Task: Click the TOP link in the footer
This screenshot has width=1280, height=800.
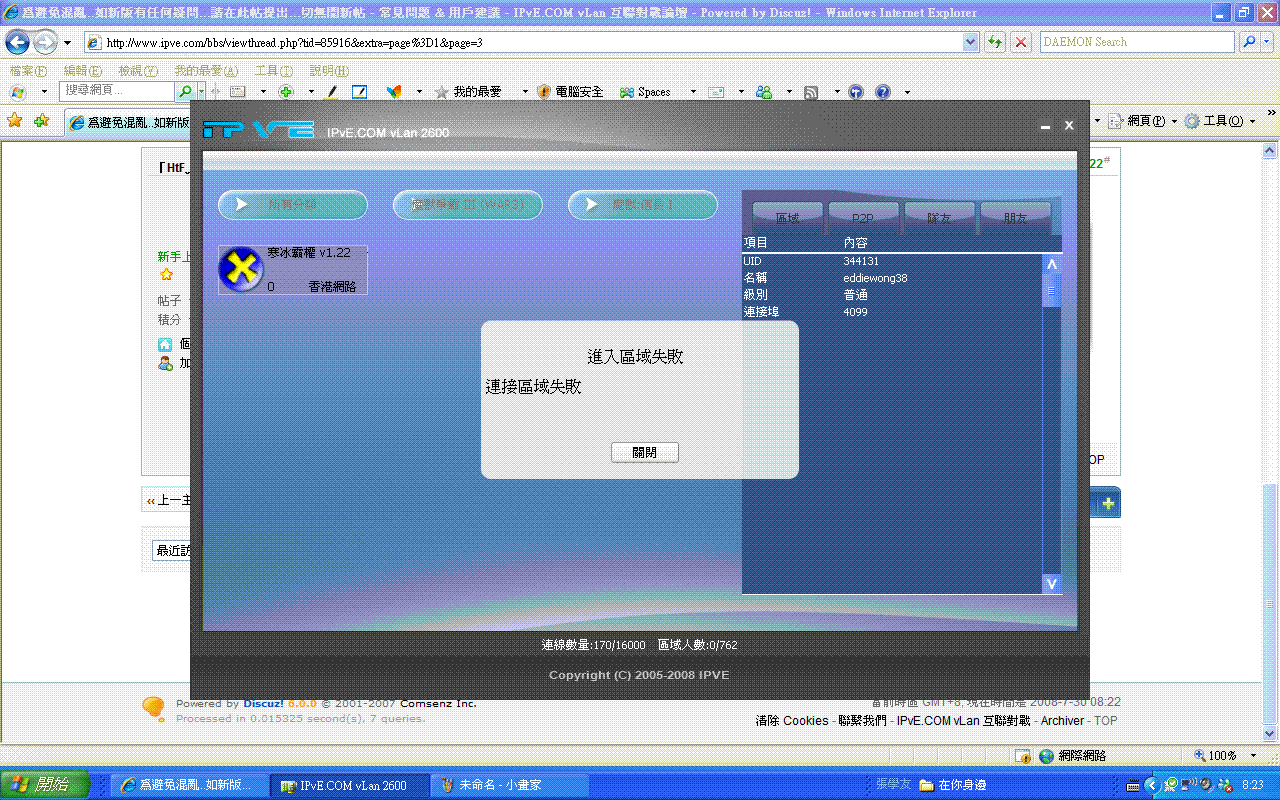Action: 1106,721
